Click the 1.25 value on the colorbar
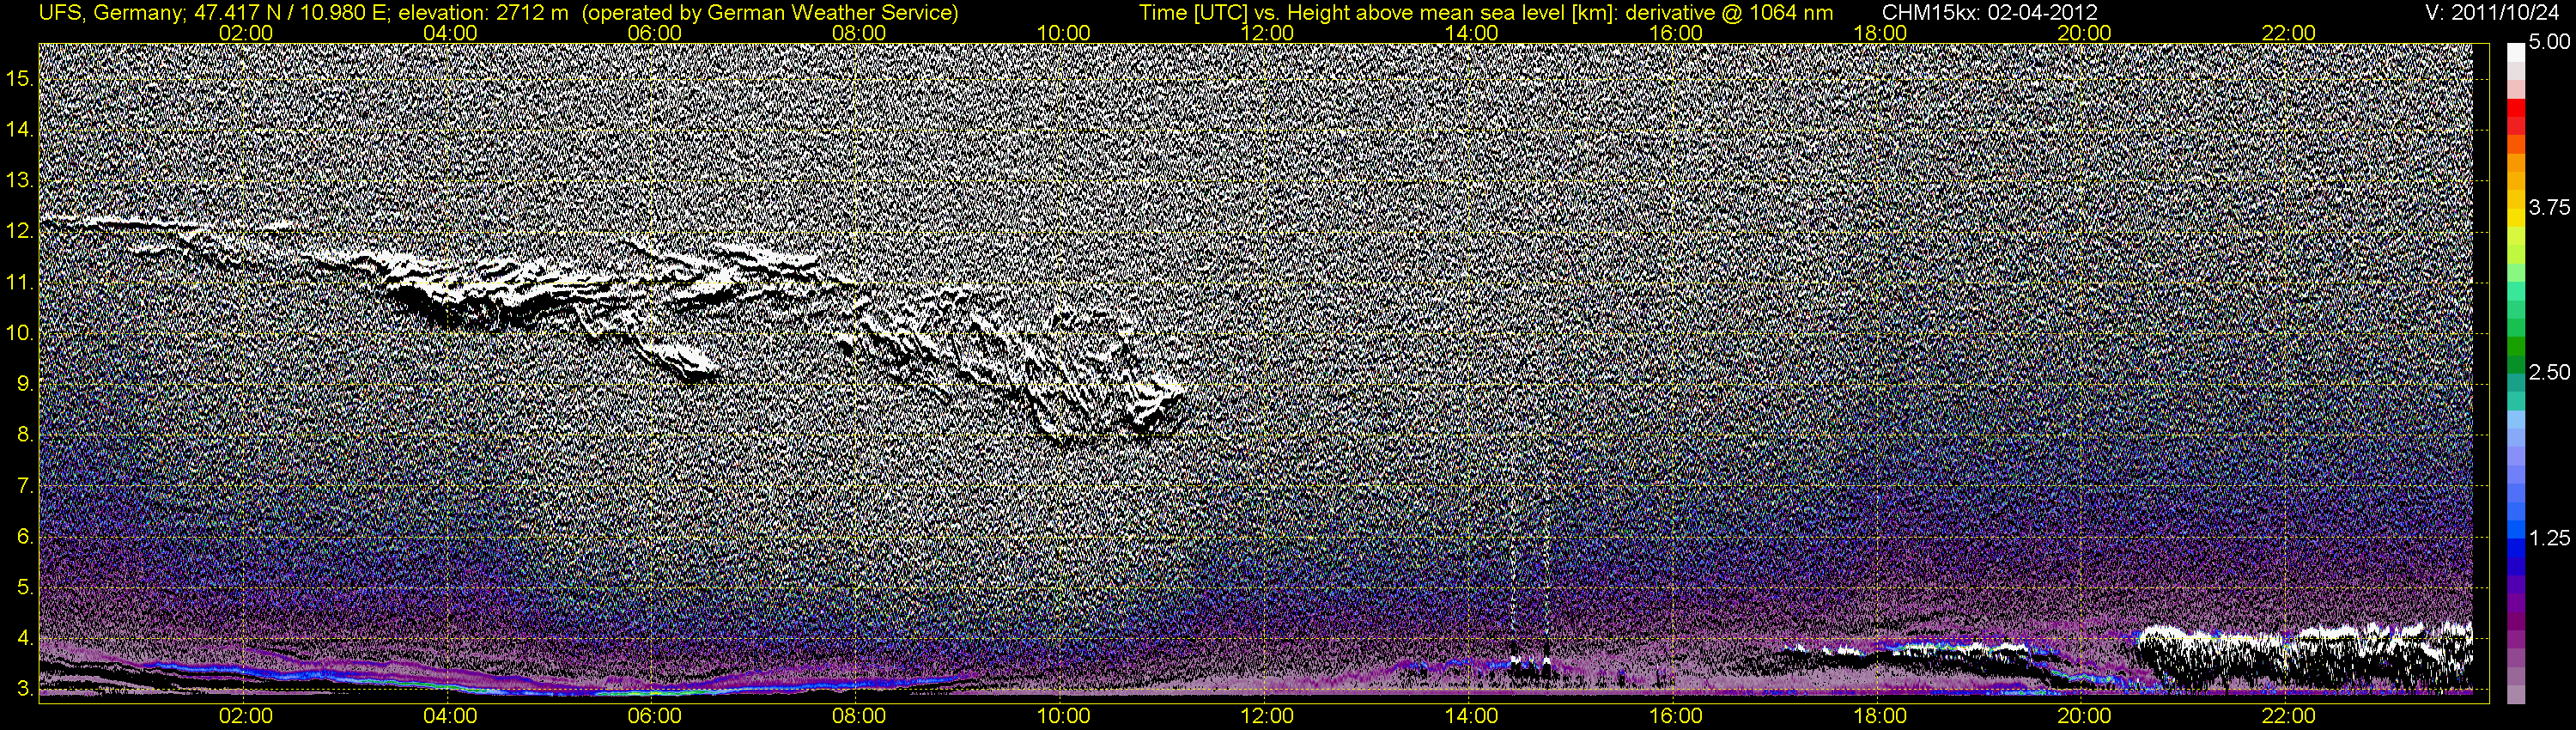 point(2549,538)
